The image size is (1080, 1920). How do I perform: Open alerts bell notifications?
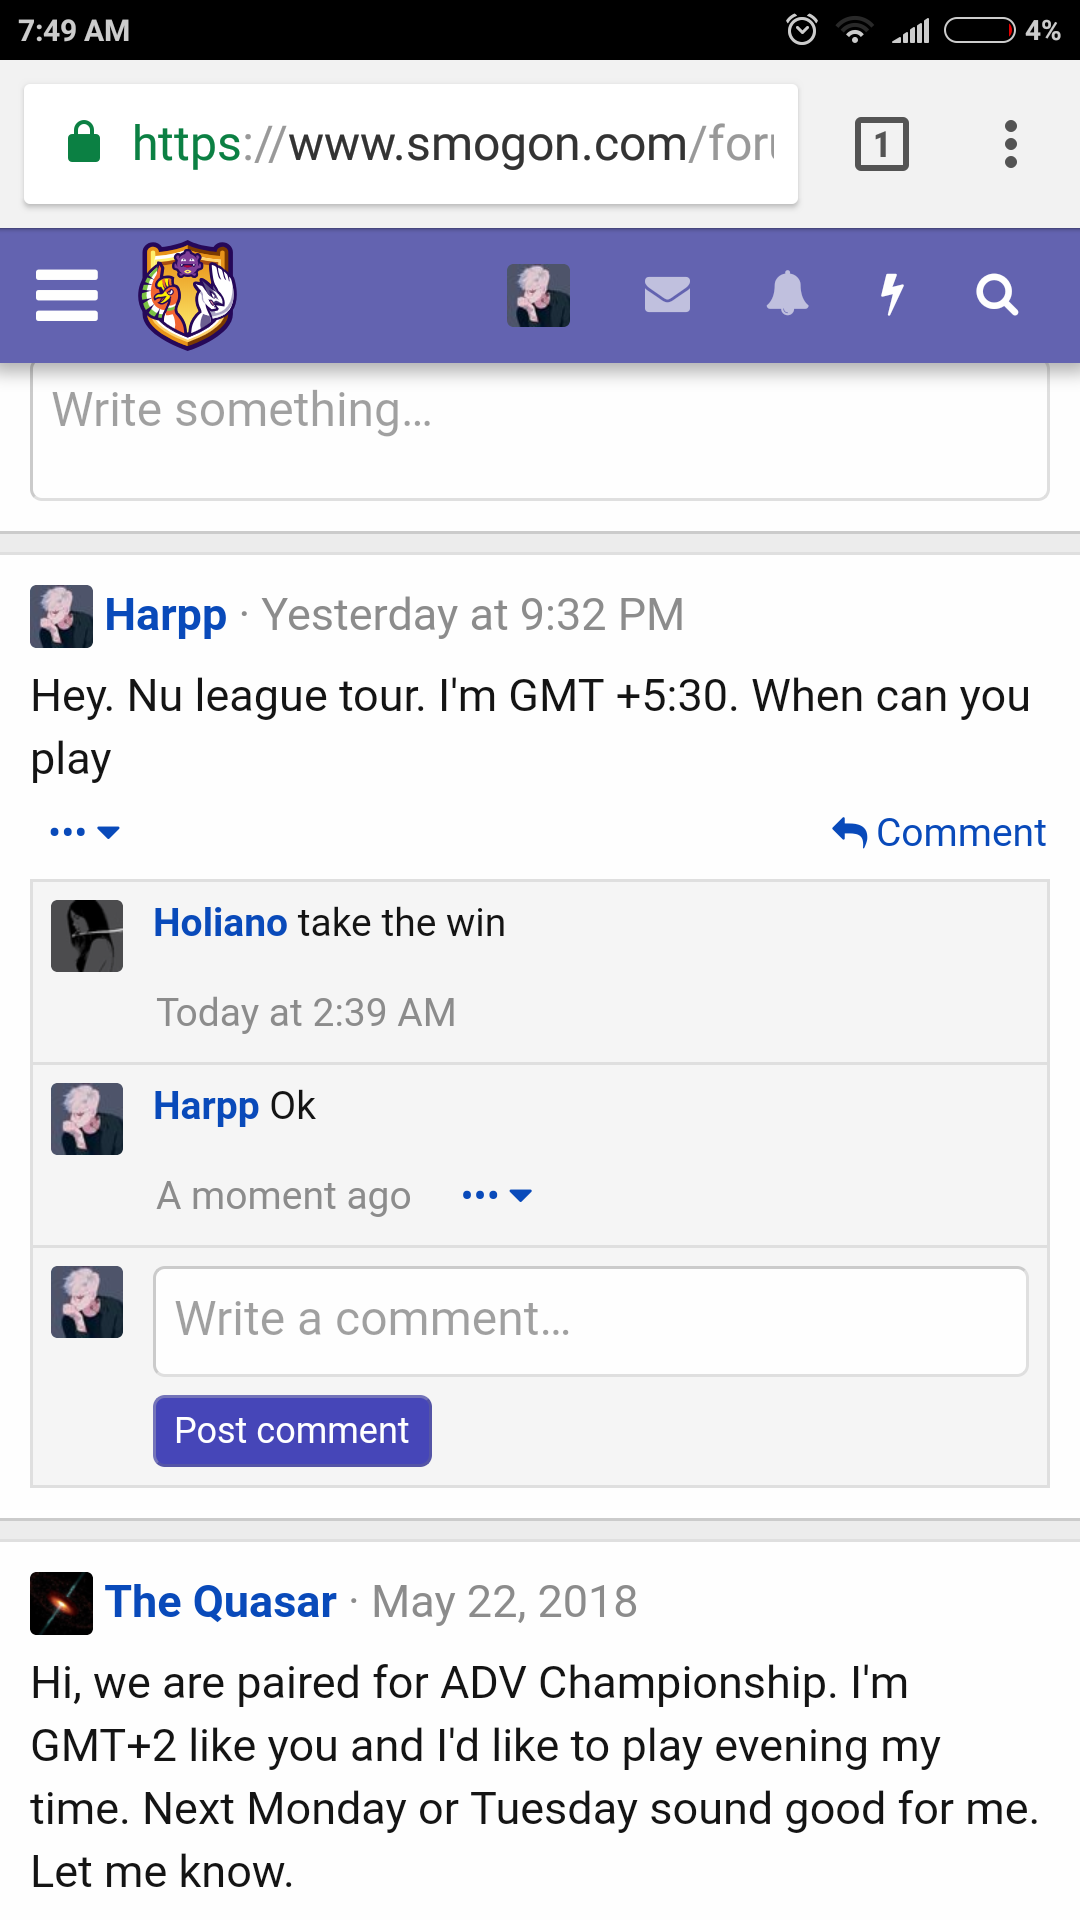point(787,295)
